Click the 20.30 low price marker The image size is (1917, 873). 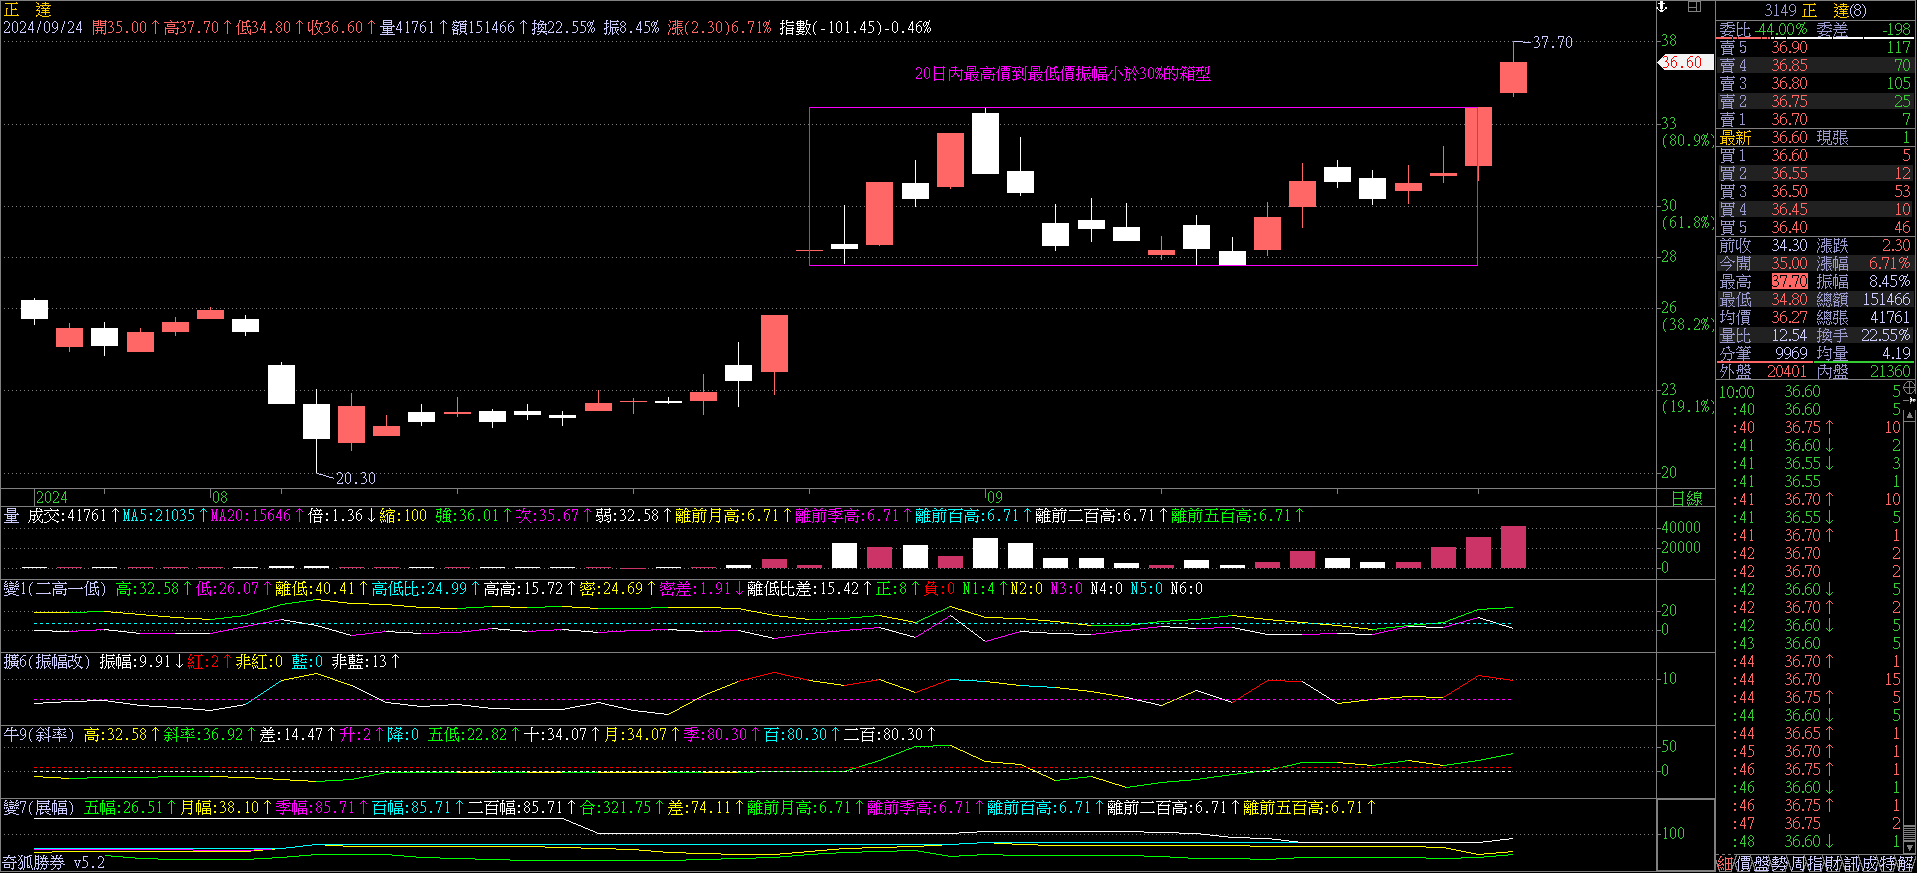coord(356,479)
